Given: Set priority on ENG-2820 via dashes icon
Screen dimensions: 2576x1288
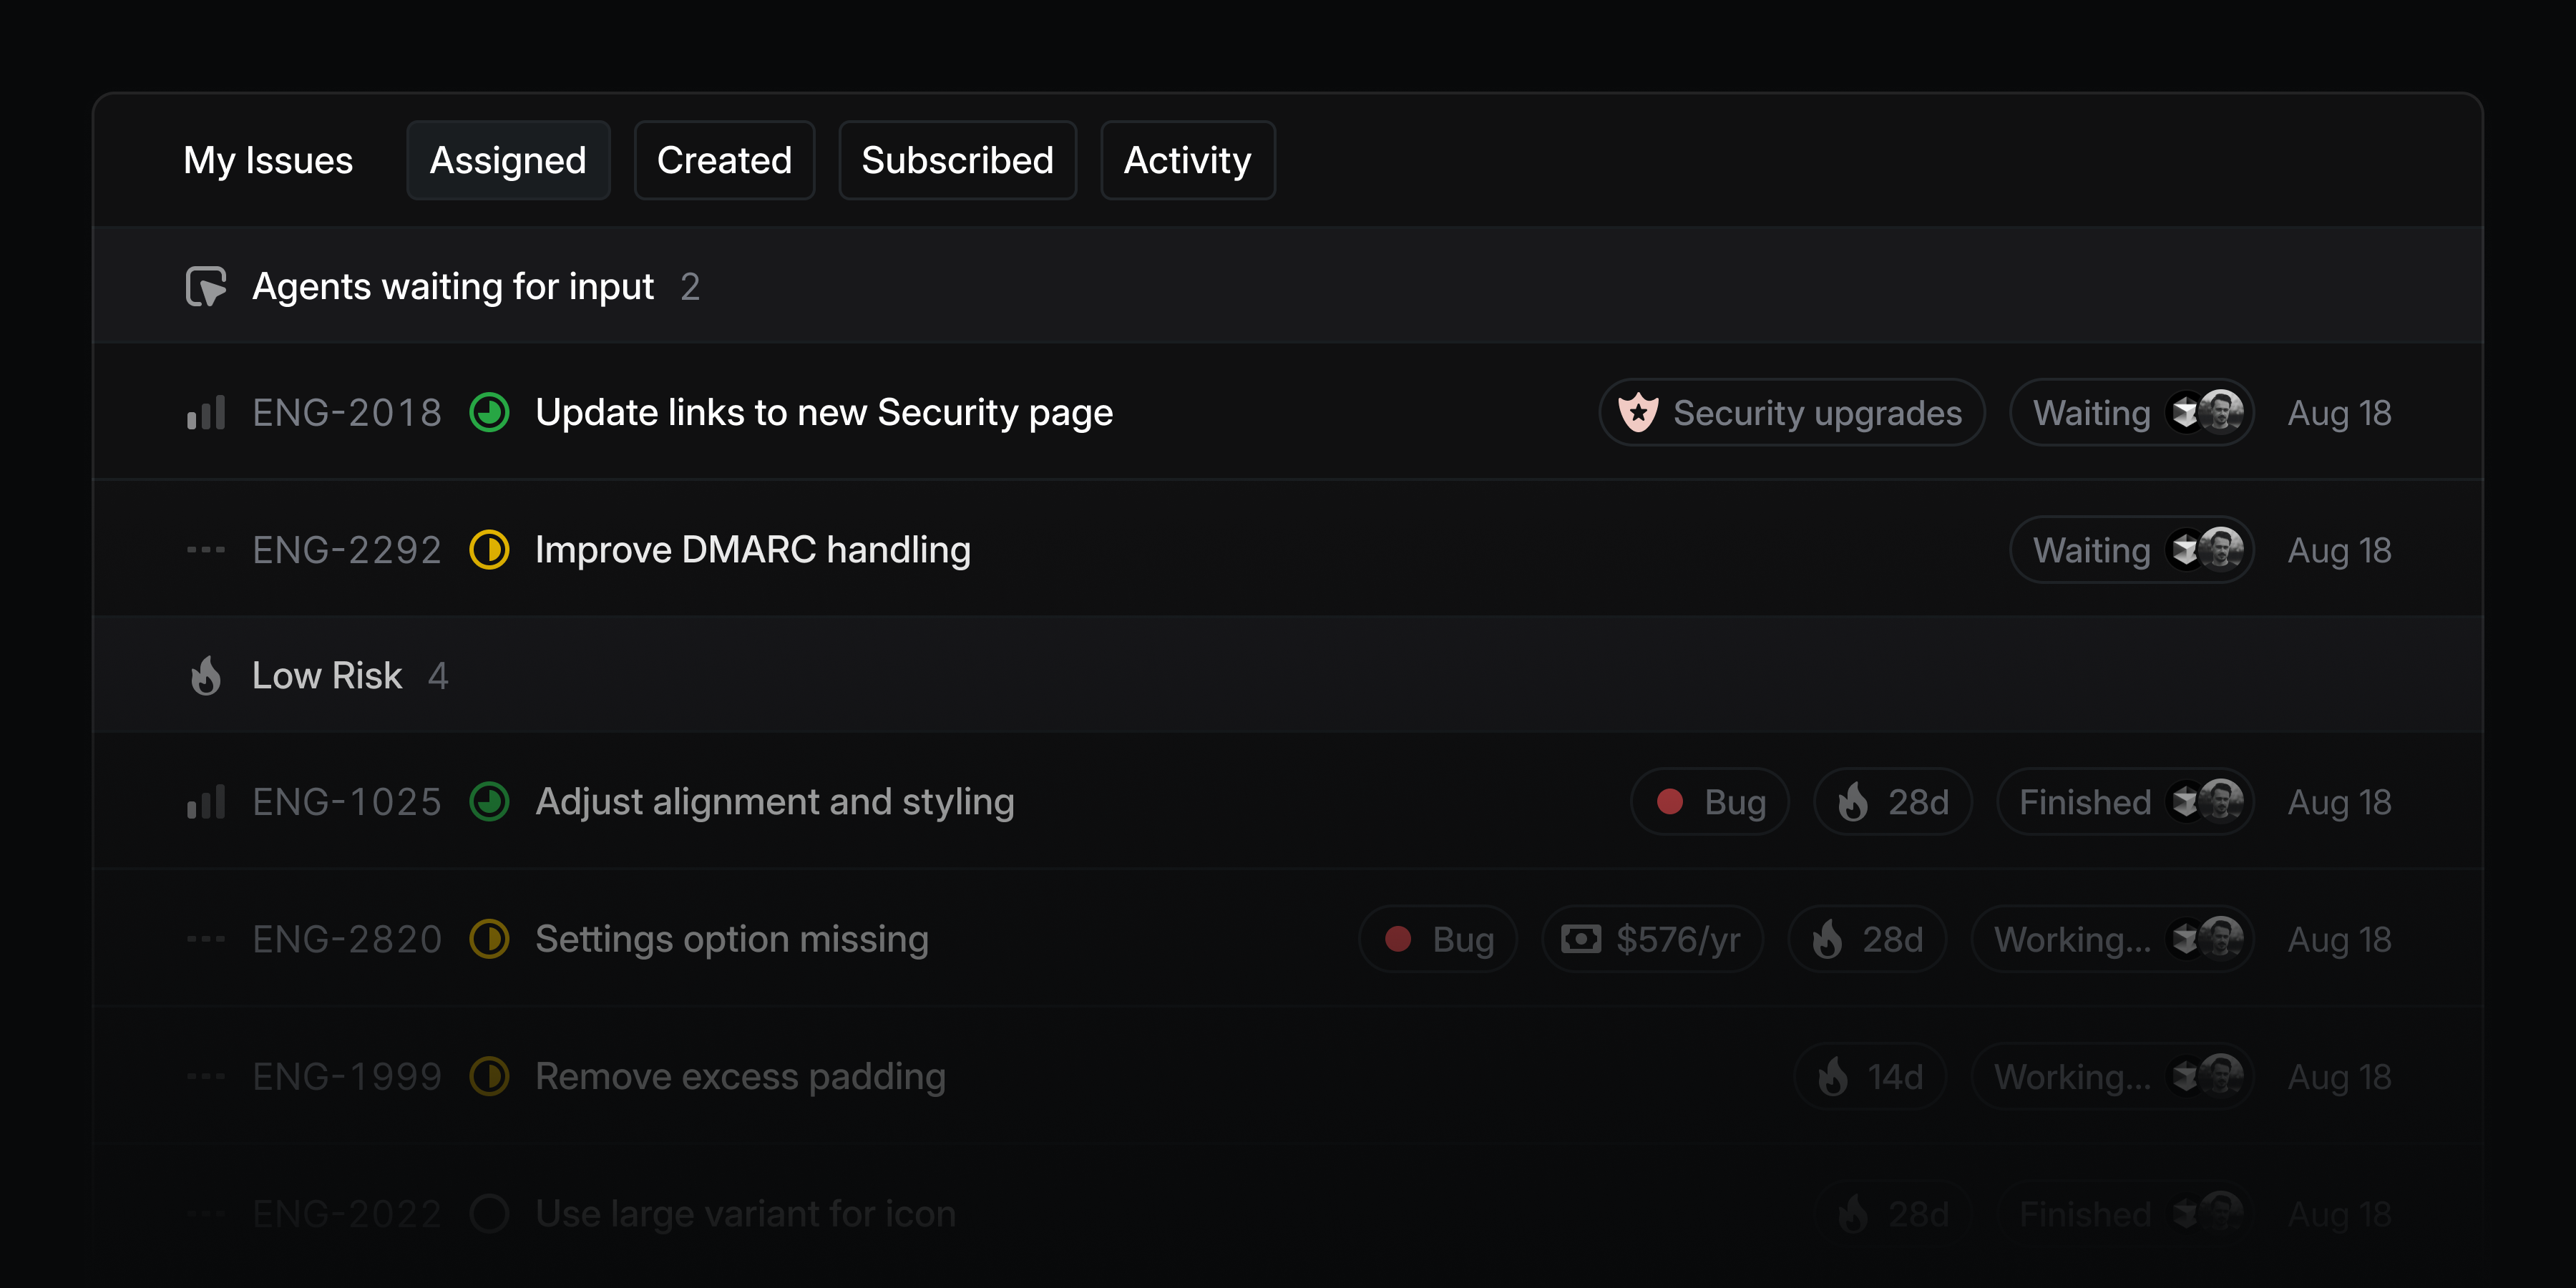Looking at the screenshot, I should point(206,938).
